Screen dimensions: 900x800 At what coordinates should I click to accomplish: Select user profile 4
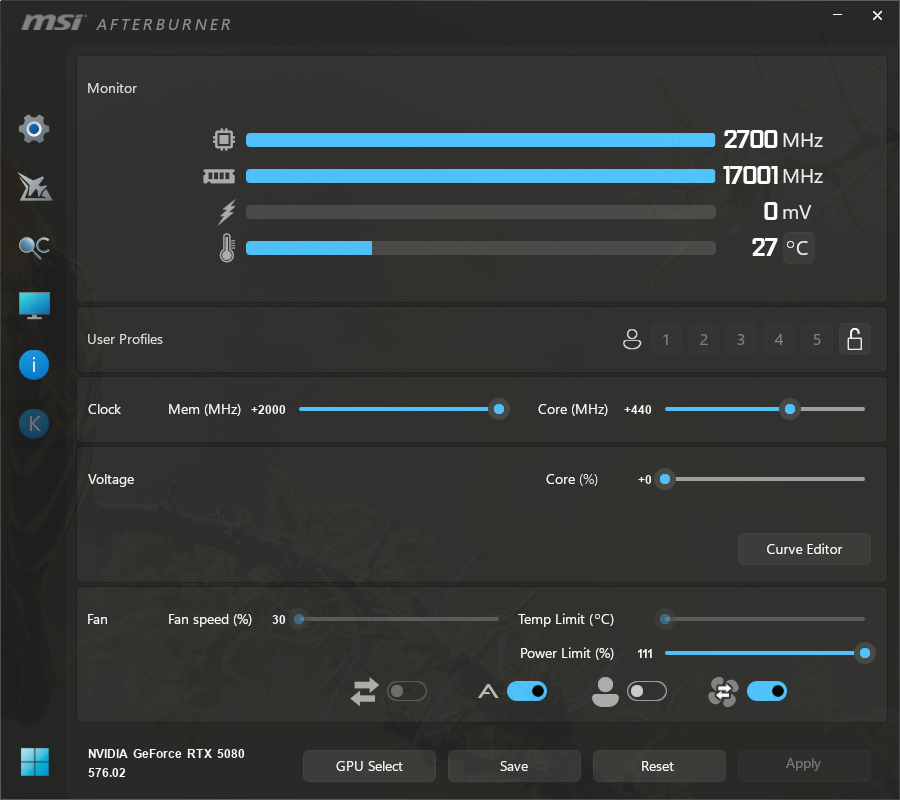click(x=779, y=339)
